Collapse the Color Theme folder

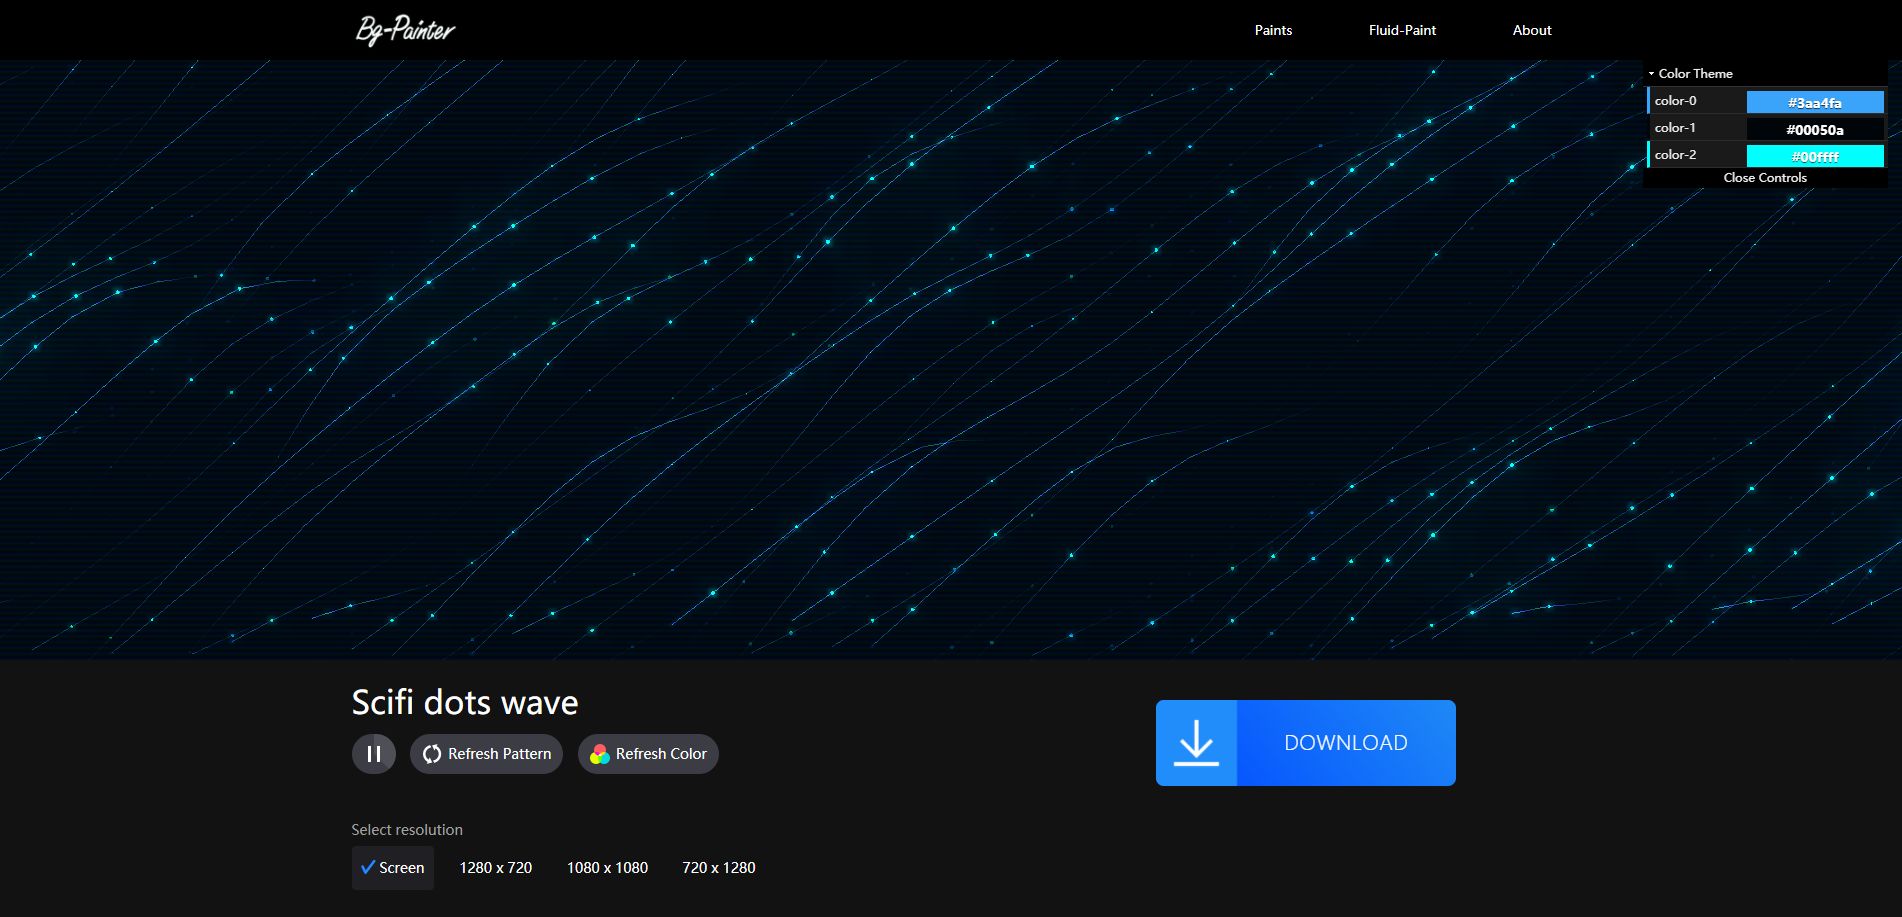click(1766, 73)
